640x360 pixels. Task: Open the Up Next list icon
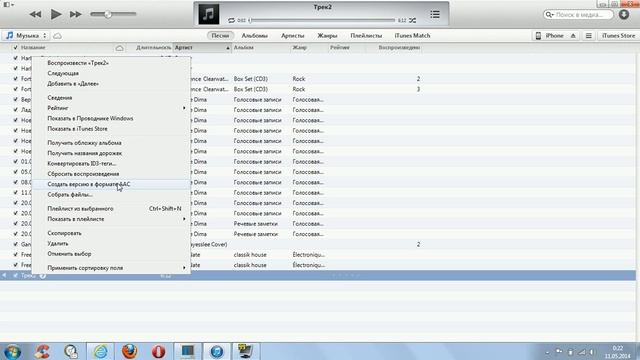435,14
